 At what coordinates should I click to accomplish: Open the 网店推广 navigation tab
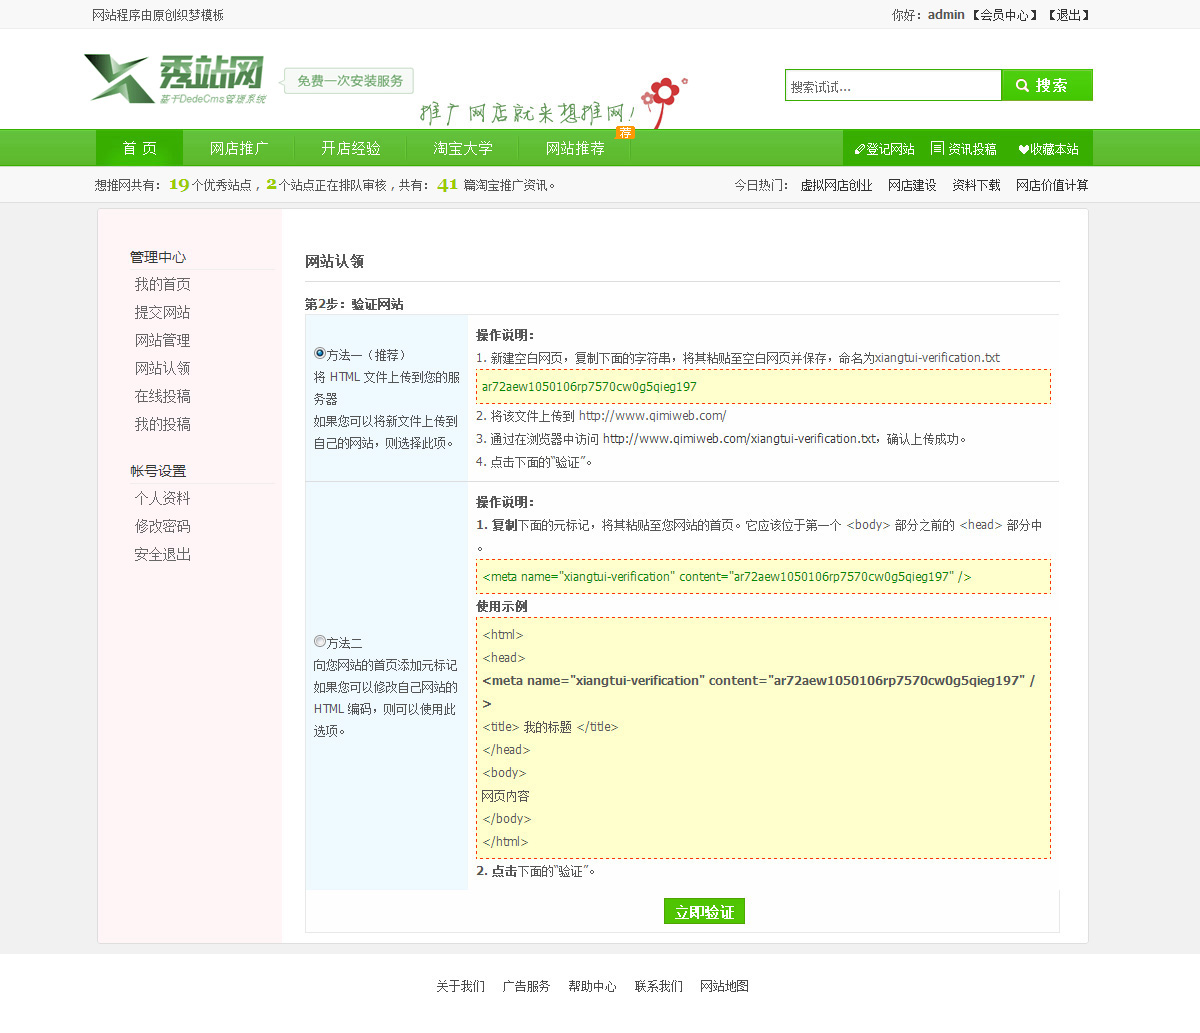click(x=239, y=149)
